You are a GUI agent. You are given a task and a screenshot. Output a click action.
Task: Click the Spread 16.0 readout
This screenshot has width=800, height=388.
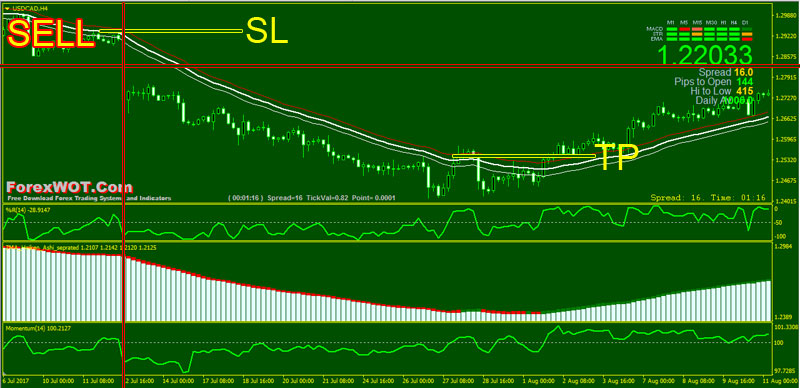(725, 73)
